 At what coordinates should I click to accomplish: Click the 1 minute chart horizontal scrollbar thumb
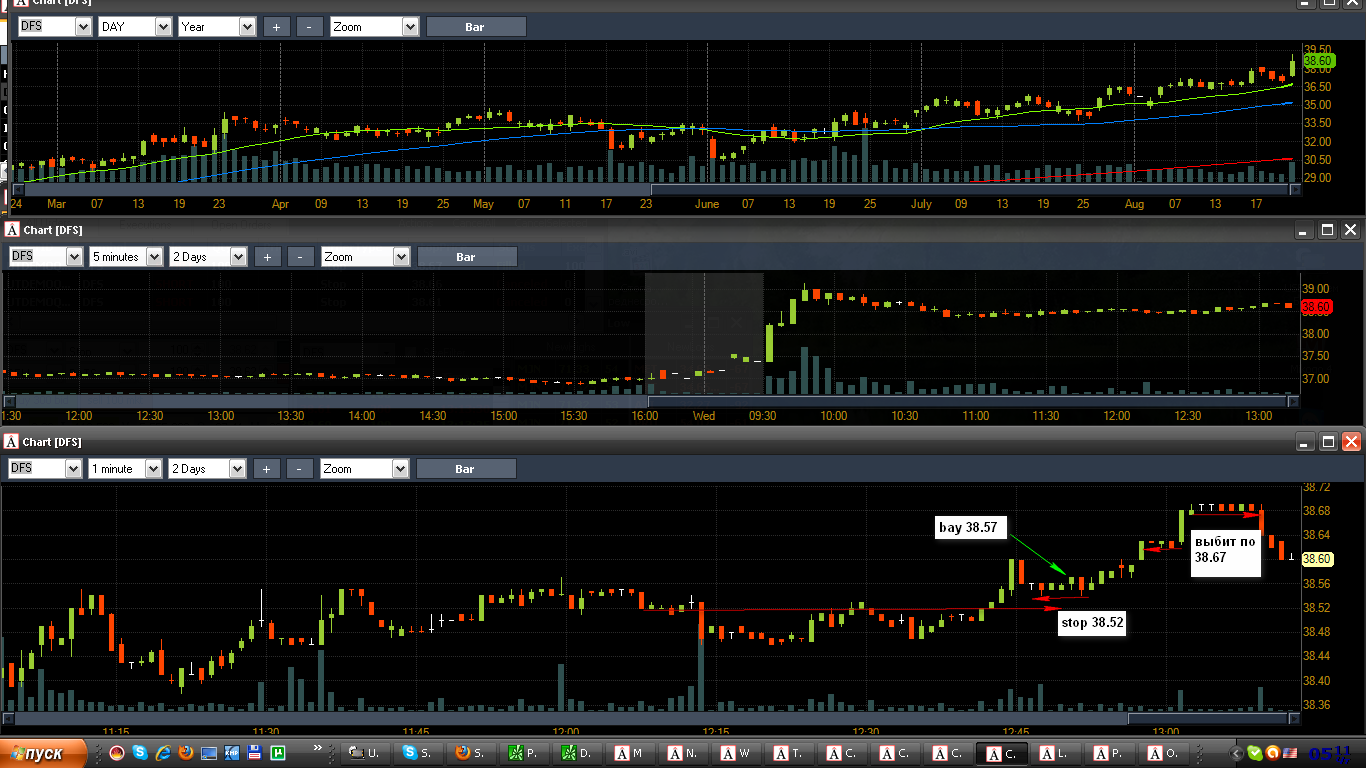tap(1207, 718)
